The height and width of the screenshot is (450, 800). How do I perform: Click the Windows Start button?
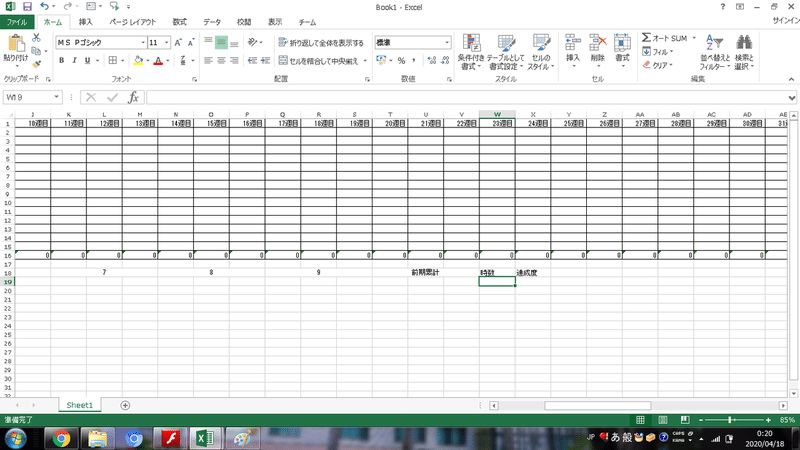point(16,439)
